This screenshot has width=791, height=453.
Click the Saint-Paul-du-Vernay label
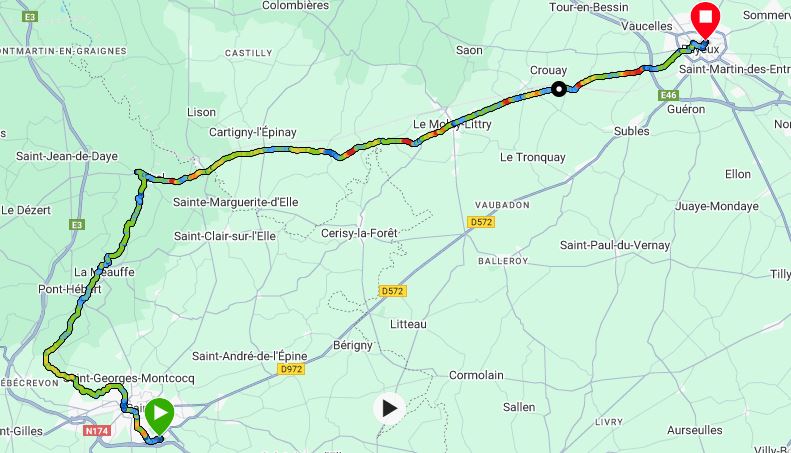(x=615, y=245)
